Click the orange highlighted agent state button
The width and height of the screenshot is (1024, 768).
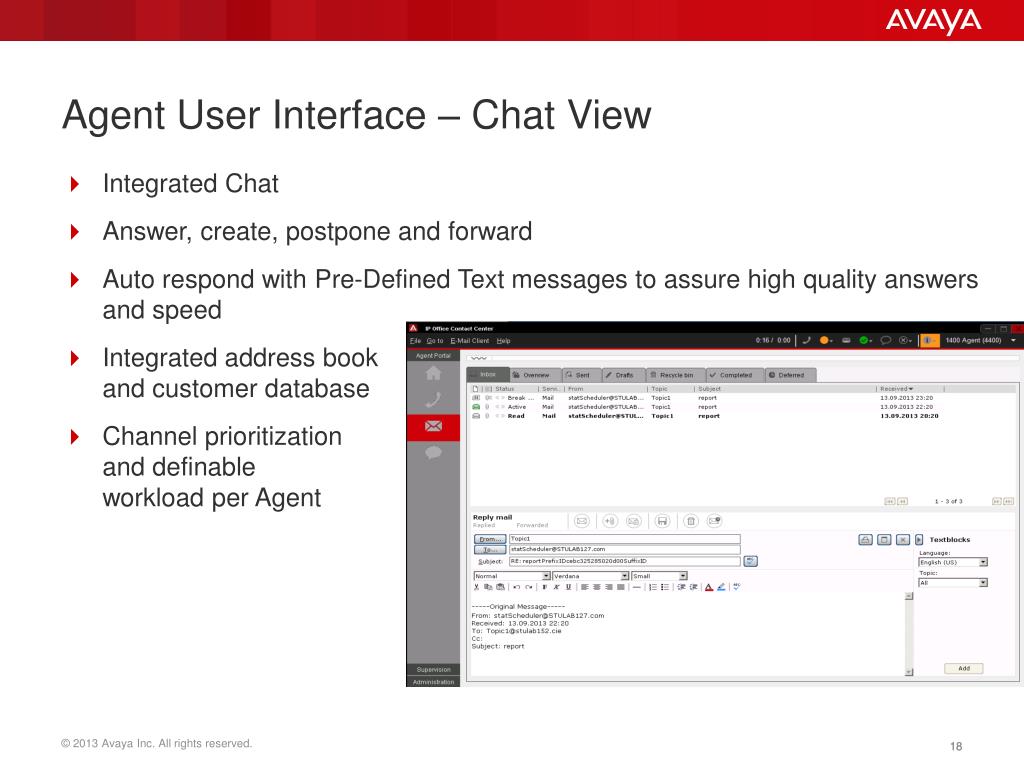(x=929, y=340)
